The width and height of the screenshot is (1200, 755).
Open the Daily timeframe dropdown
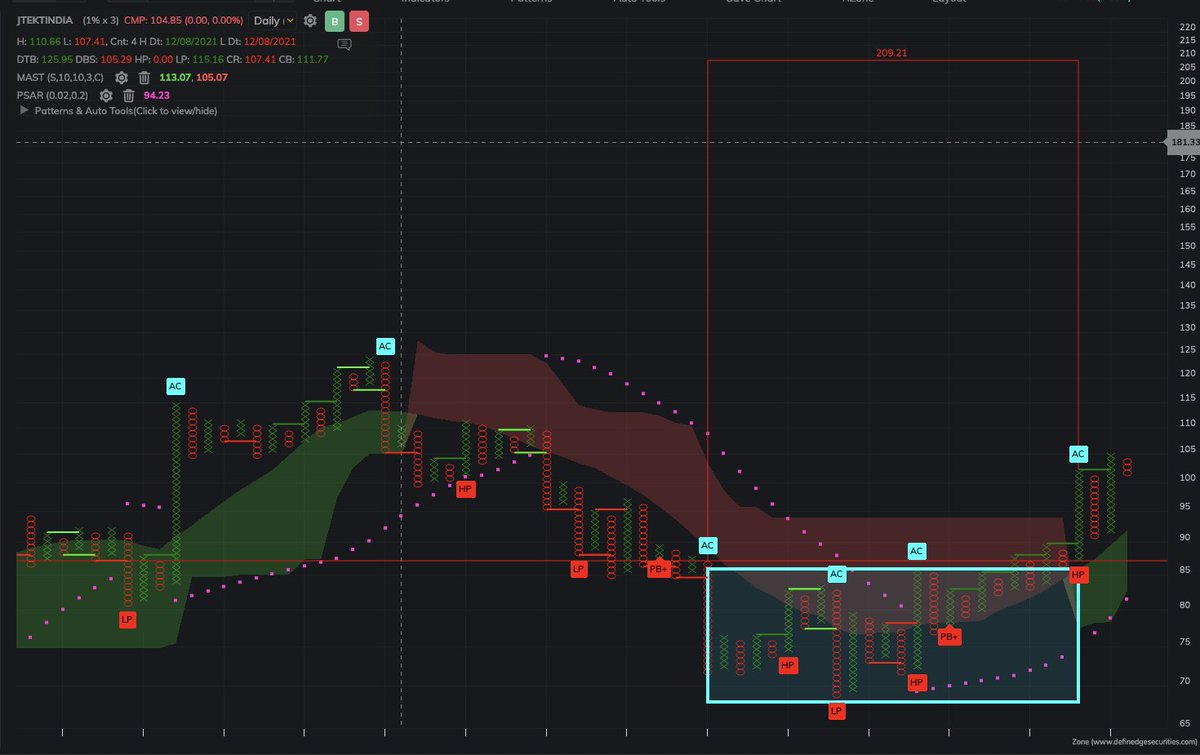click(x=272, y=21)
